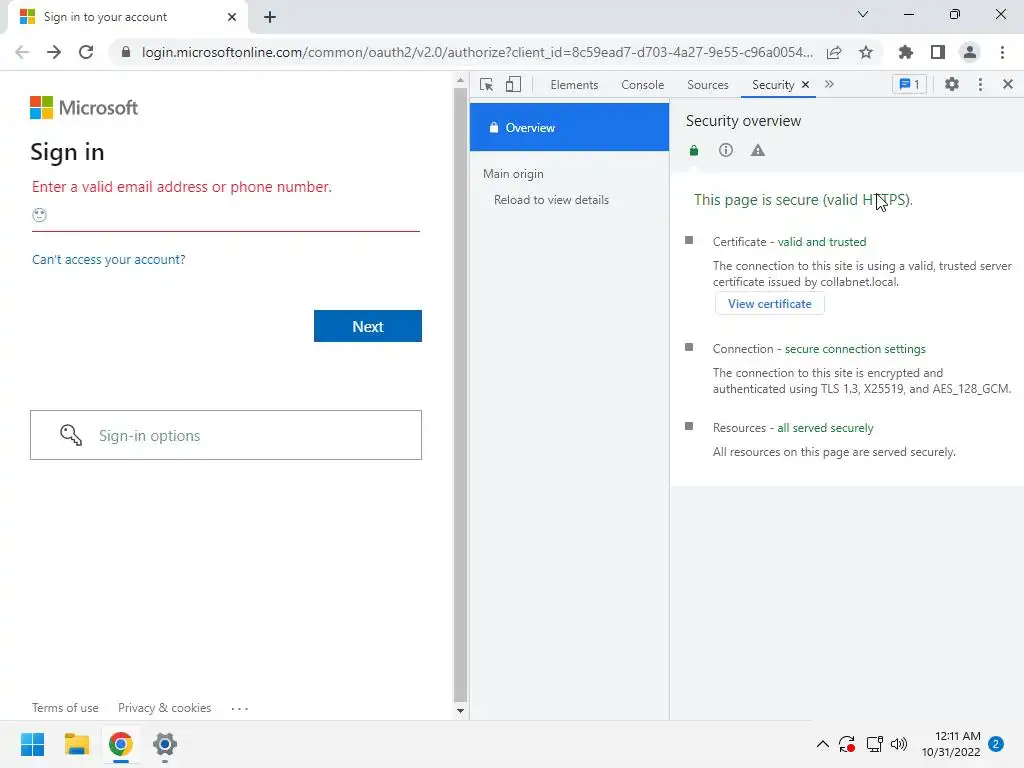Click the browser back arrow

click(22, 52)
